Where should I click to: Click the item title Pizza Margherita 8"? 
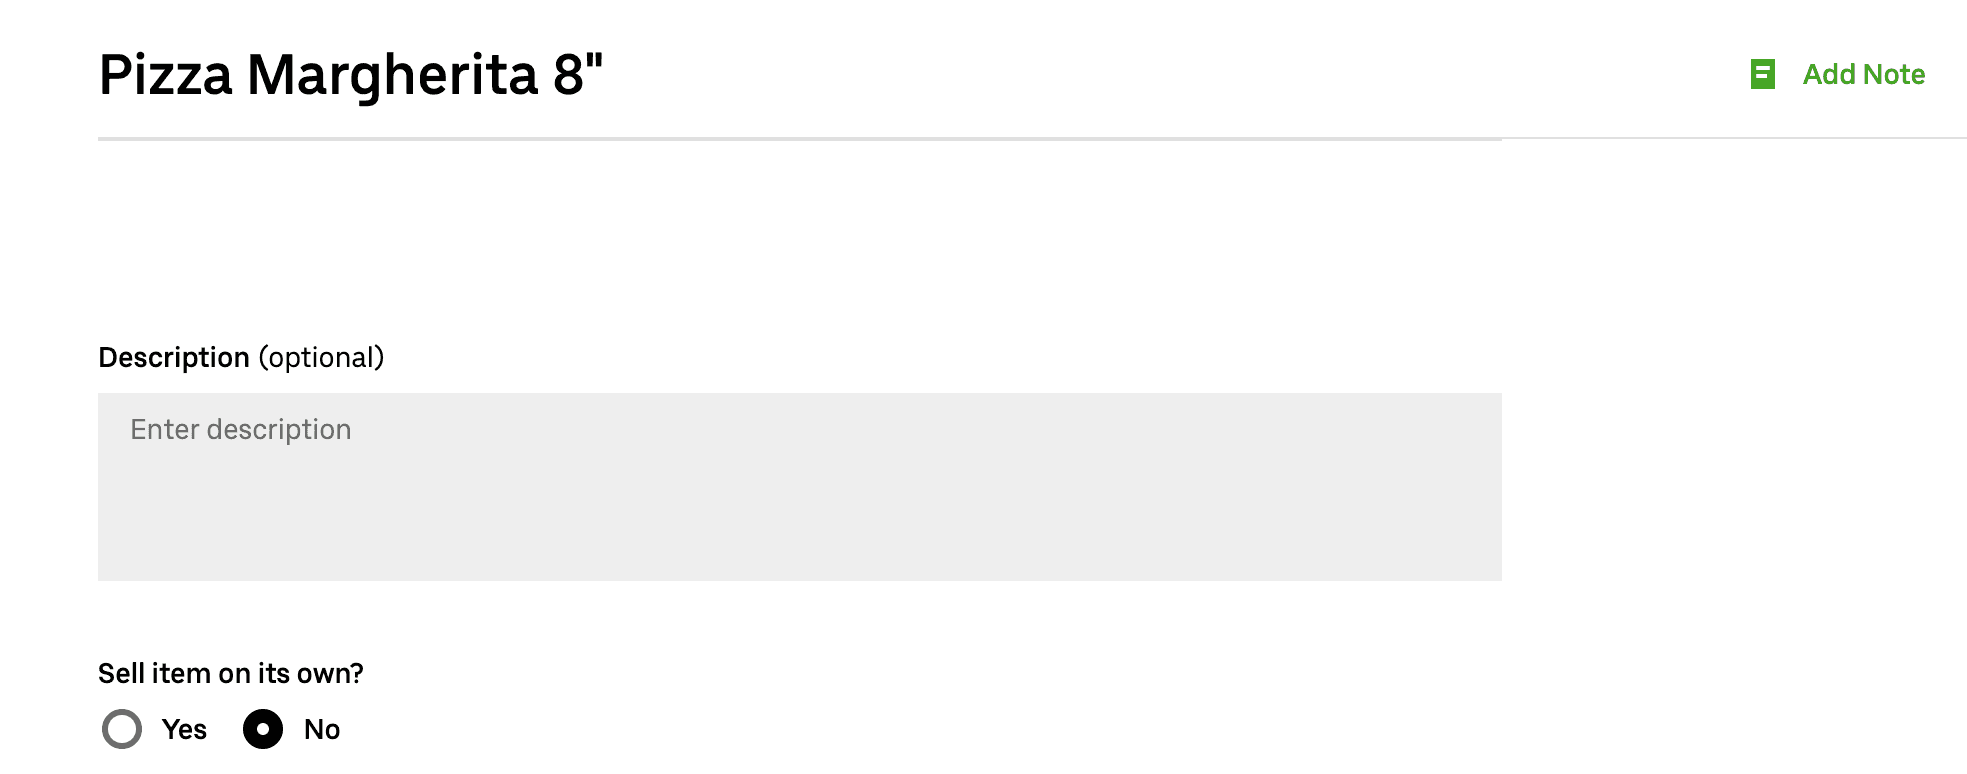tap(350, 74)
